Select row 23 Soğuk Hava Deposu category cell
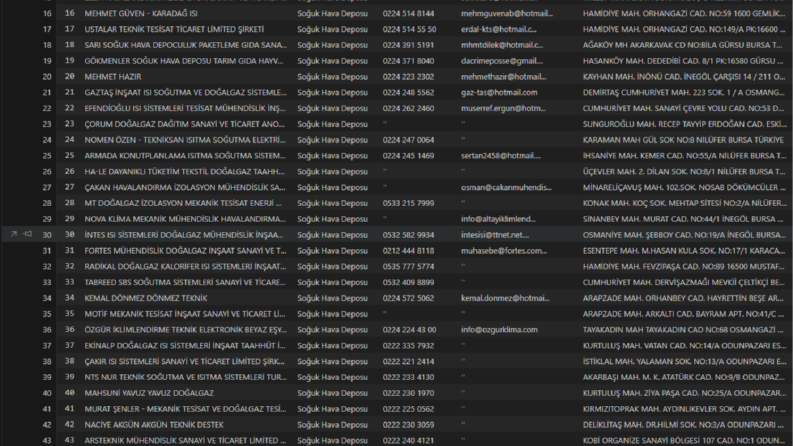The height and width of the screenshot is (446, 793). (332, 124)
